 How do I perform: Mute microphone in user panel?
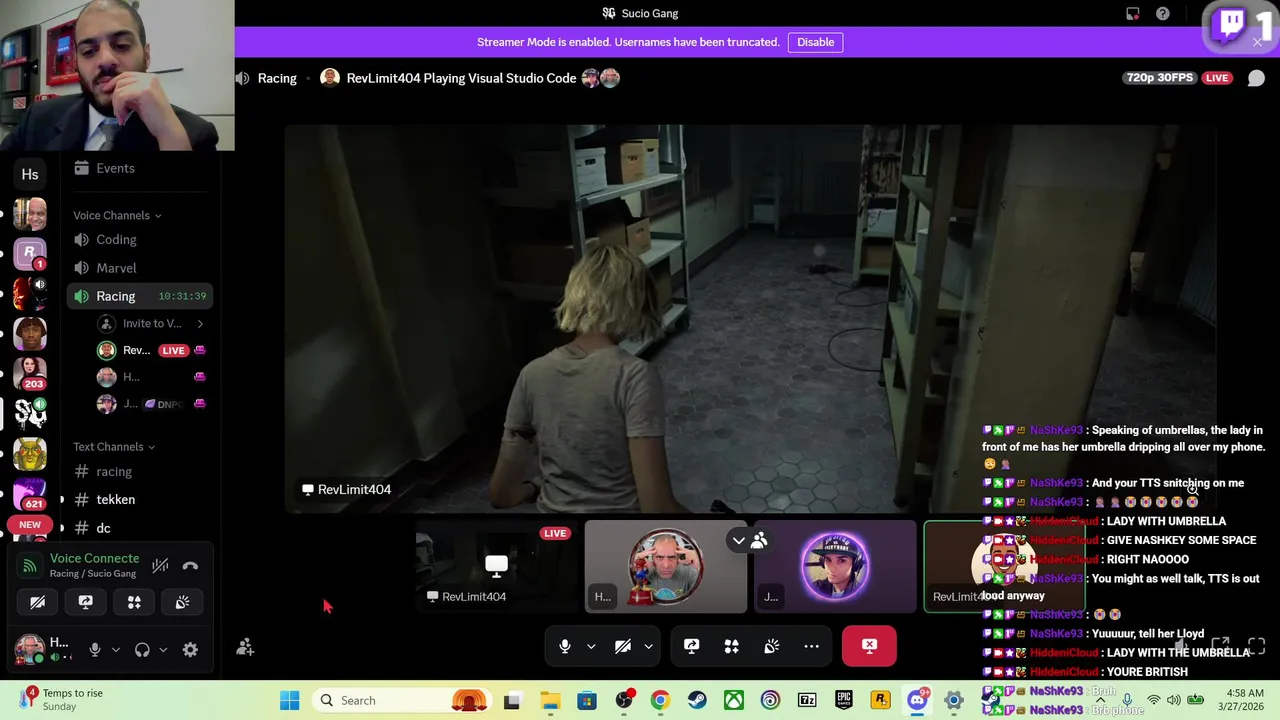point(95,649)
